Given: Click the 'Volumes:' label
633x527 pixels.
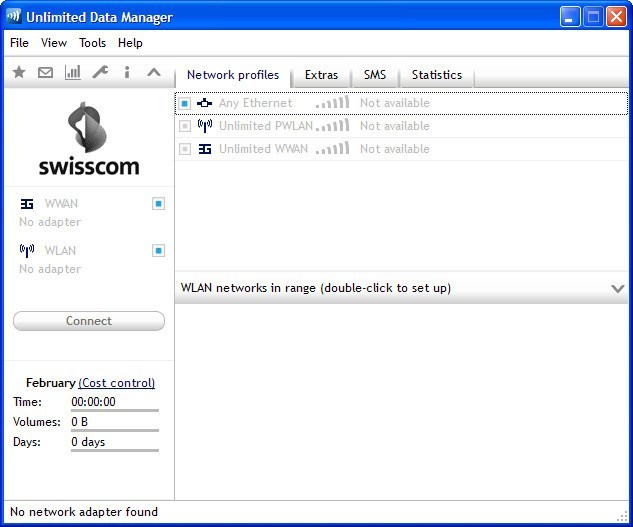Looking at the screenshot, I should [x=37, y=422].
